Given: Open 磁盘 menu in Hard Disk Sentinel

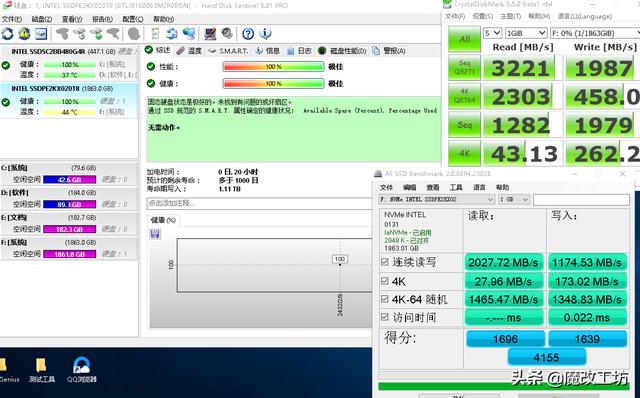Looking at the screenshot, I should [42, 19].
